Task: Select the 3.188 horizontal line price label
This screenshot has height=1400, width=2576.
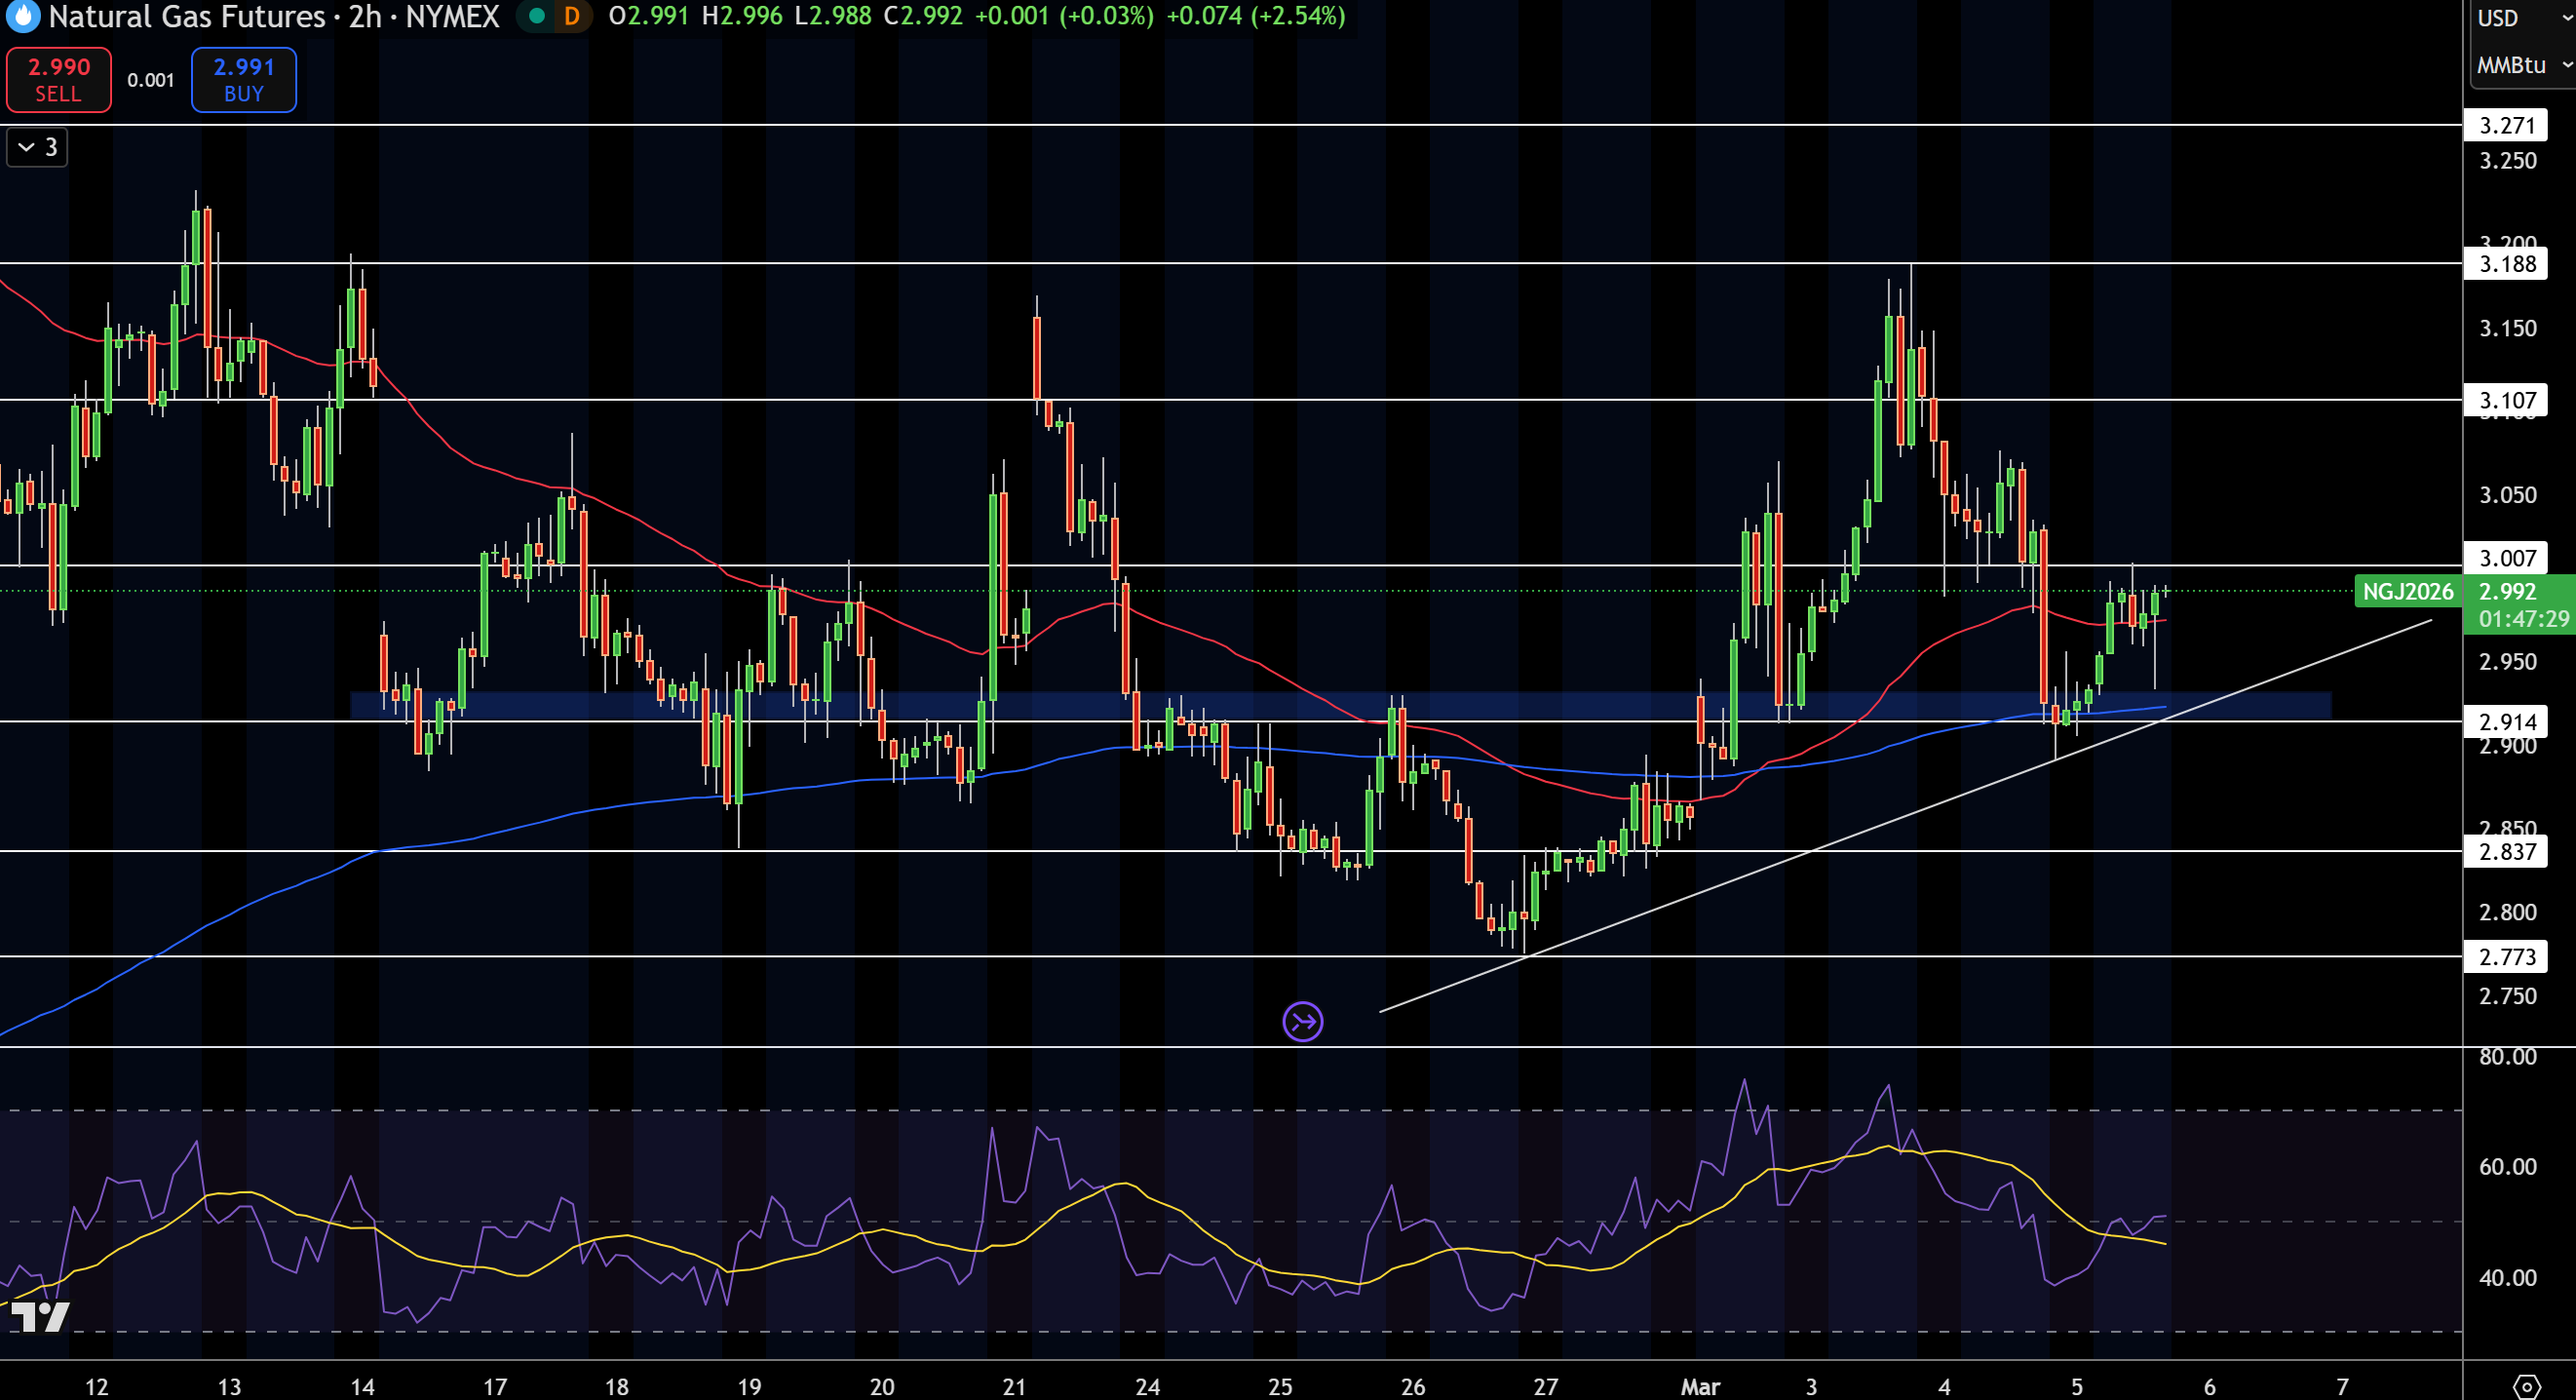Action: [x=2507, y=264]
